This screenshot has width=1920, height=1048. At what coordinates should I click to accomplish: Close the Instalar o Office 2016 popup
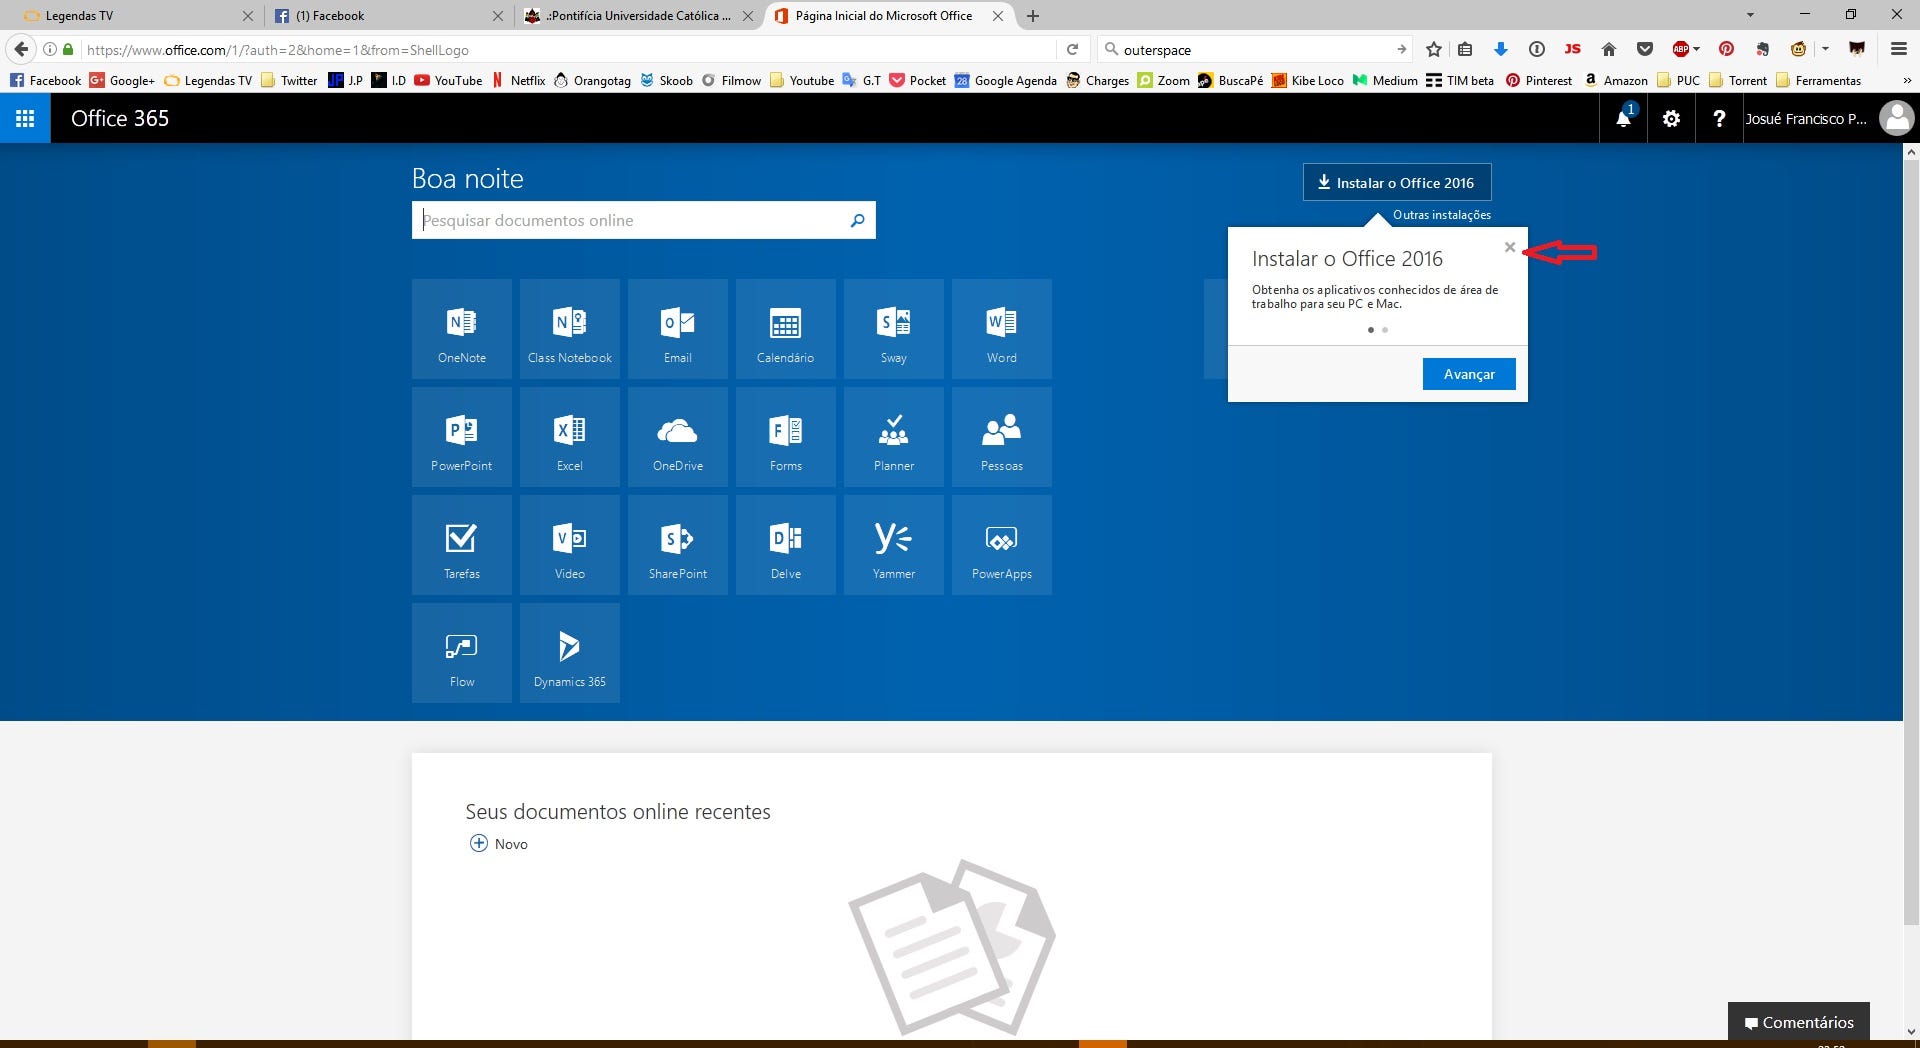(x=1510, y=247)
